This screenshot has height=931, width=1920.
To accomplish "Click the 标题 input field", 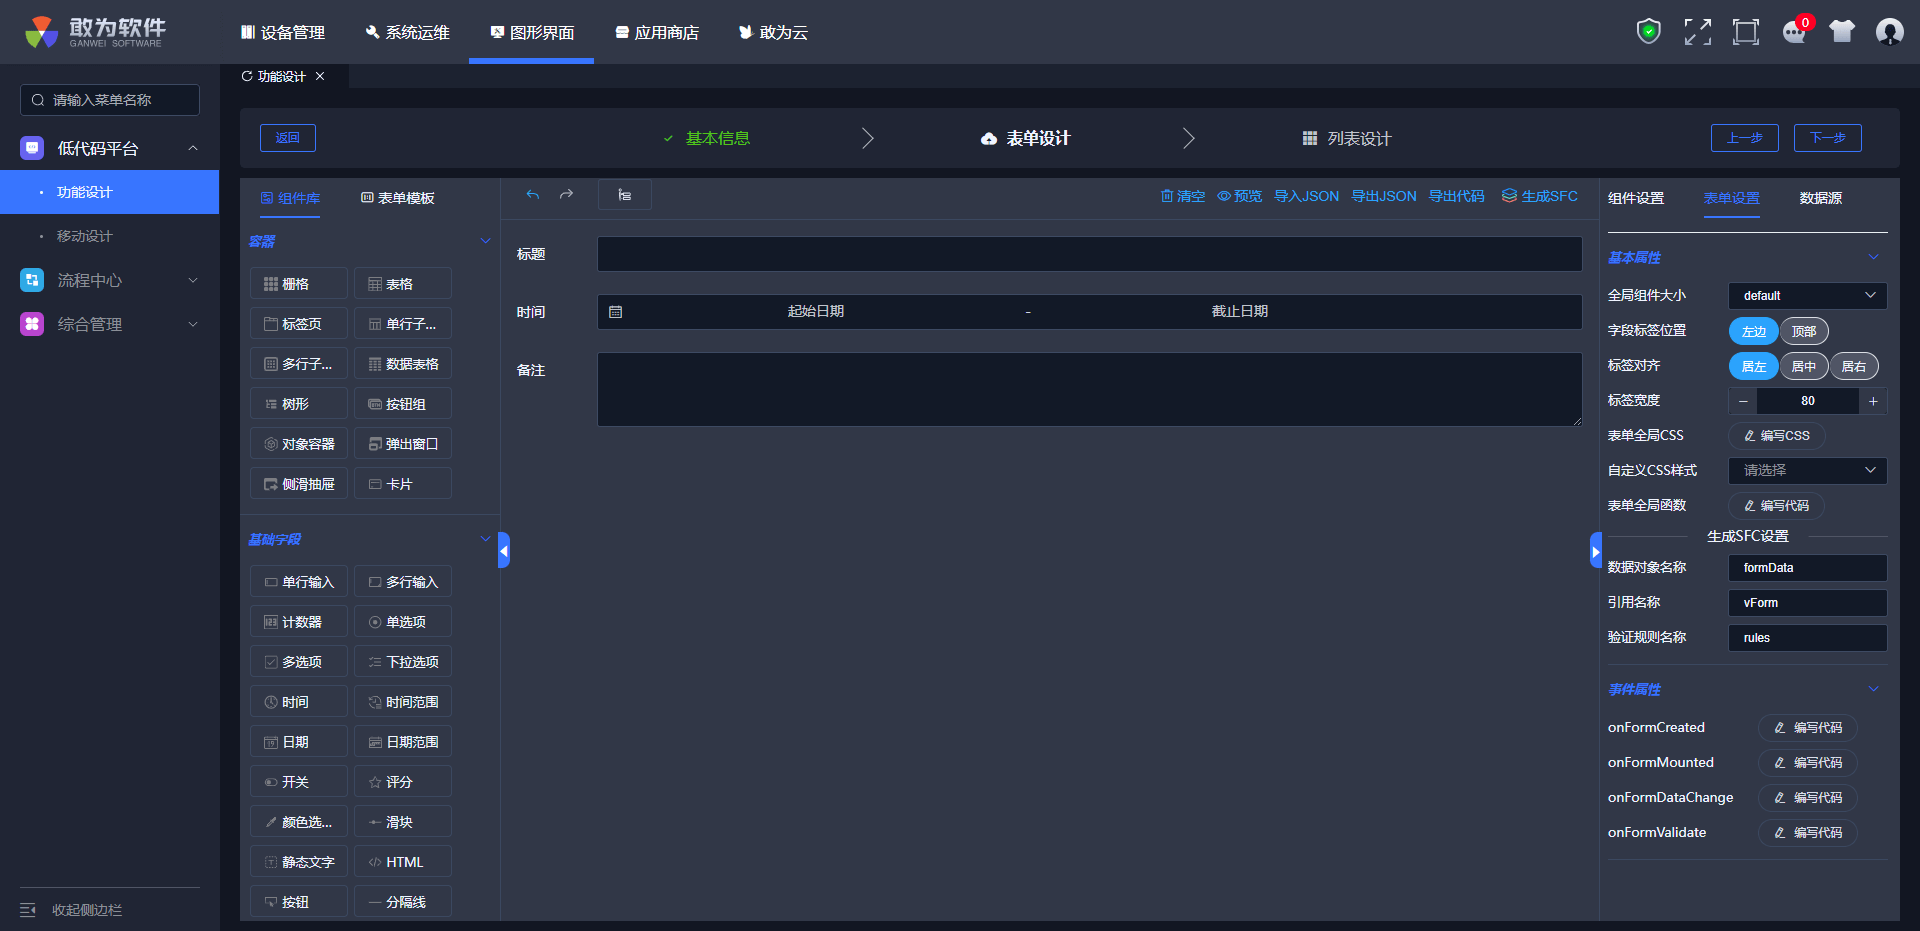I will [x=1089, y=254].
